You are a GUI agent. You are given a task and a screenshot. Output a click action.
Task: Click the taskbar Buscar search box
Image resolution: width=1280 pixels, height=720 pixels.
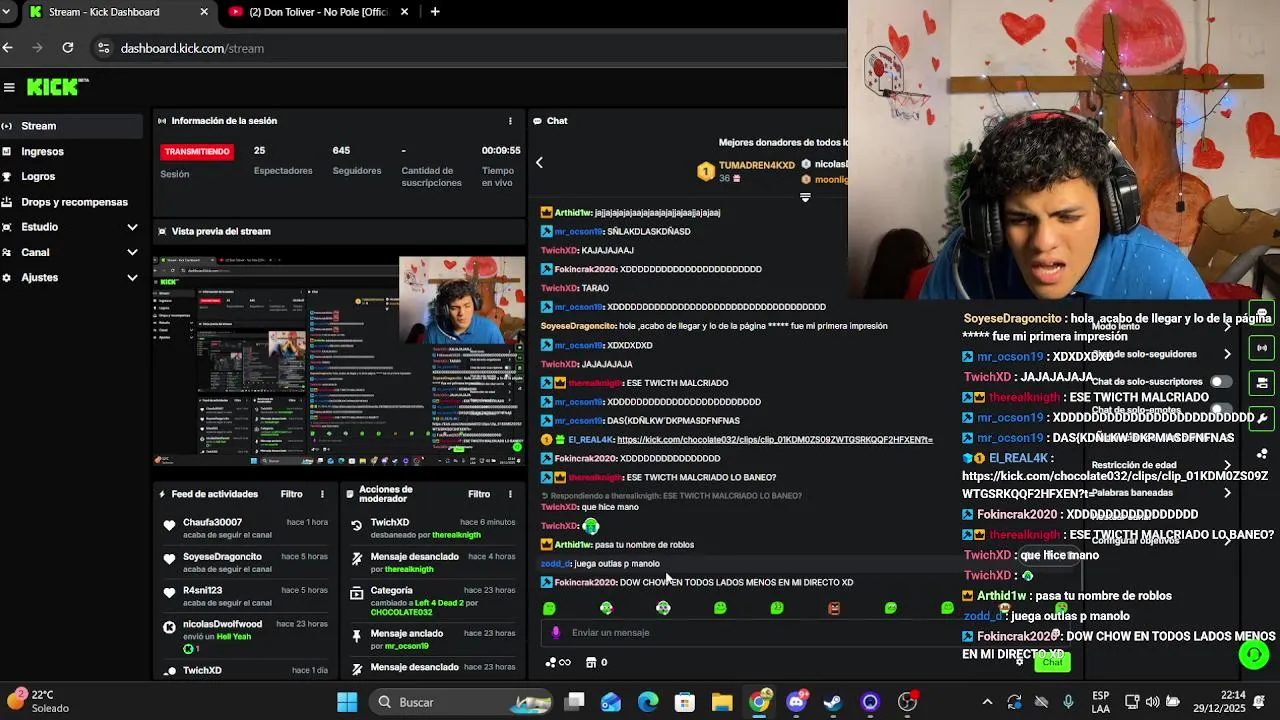(x=462, y=702)
